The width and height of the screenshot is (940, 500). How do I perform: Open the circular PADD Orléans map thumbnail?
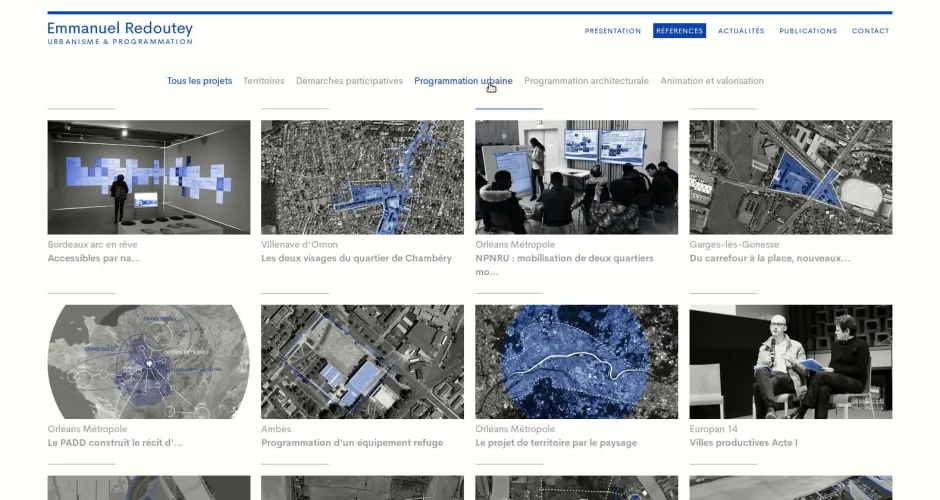pyautogui.click(x=149, y=361)
